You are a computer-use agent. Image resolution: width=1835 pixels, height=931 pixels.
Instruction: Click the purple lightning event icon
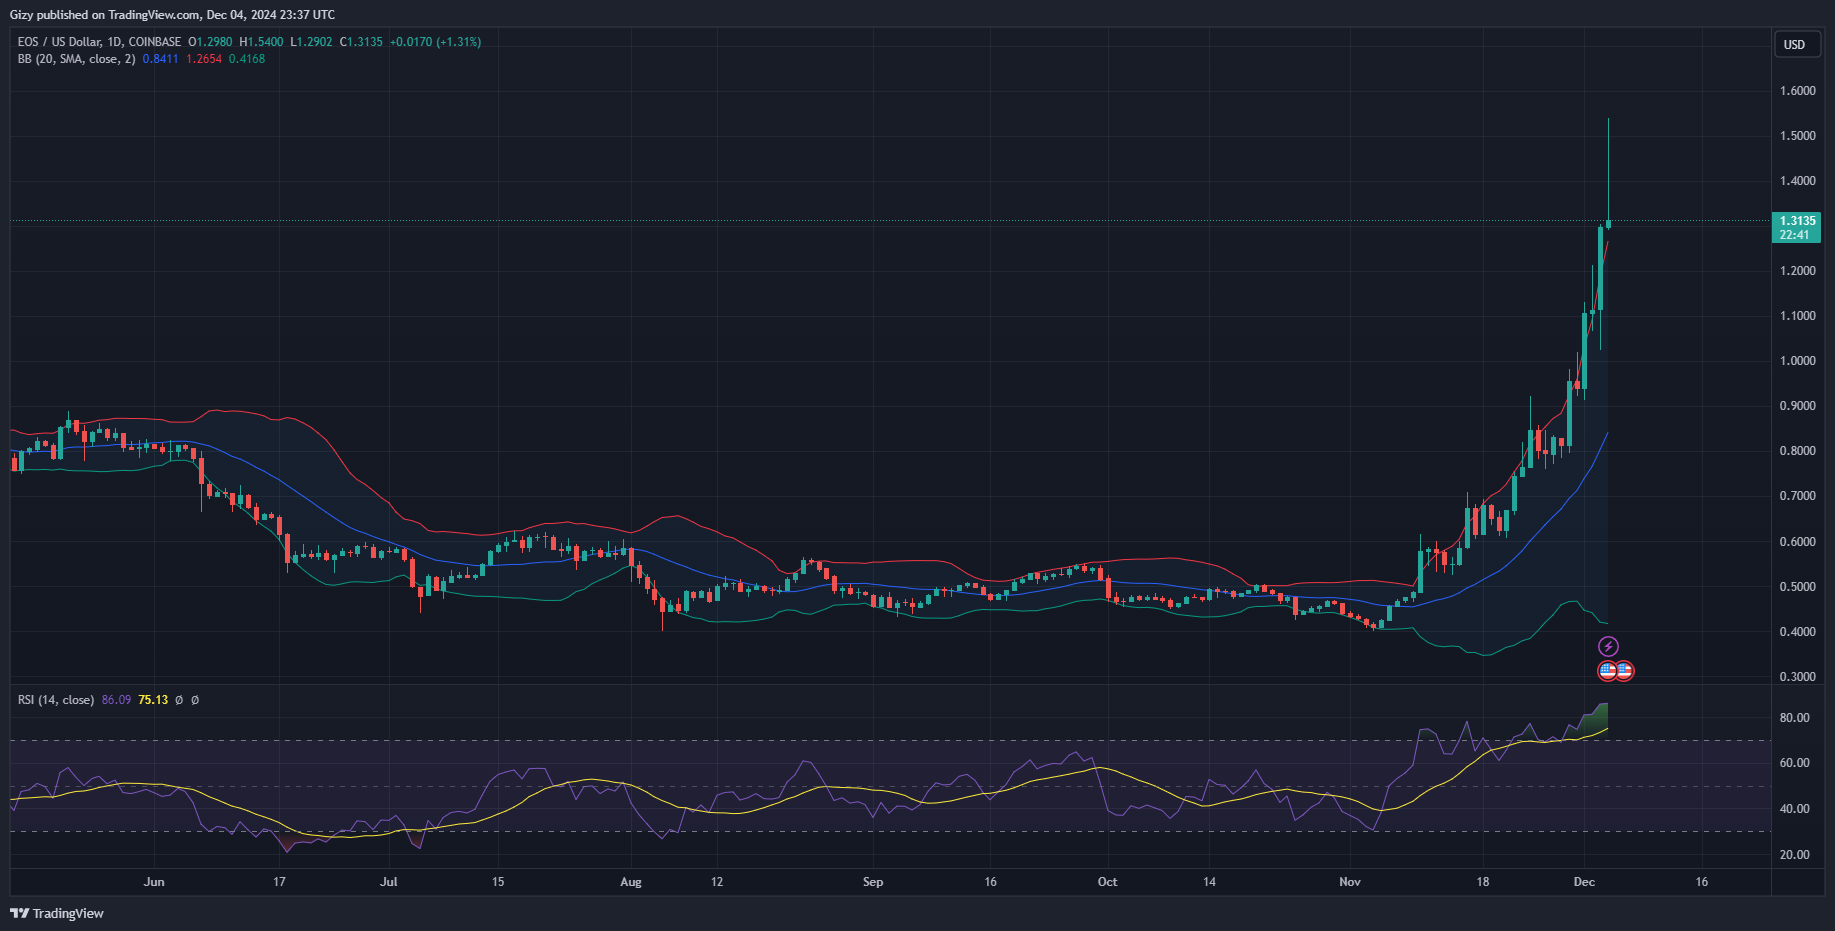coord(1608,646)
